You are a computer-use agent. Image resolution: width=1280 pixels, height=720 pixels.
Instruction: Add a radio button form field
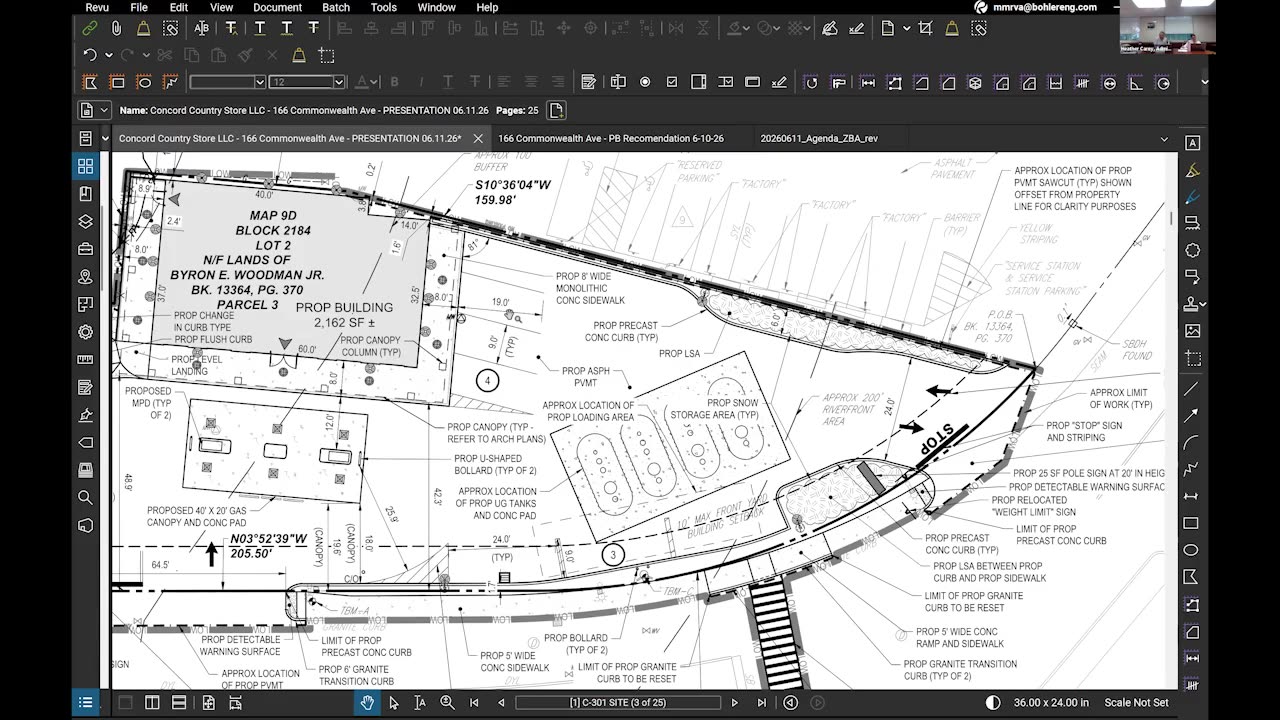tap(645, 82)
